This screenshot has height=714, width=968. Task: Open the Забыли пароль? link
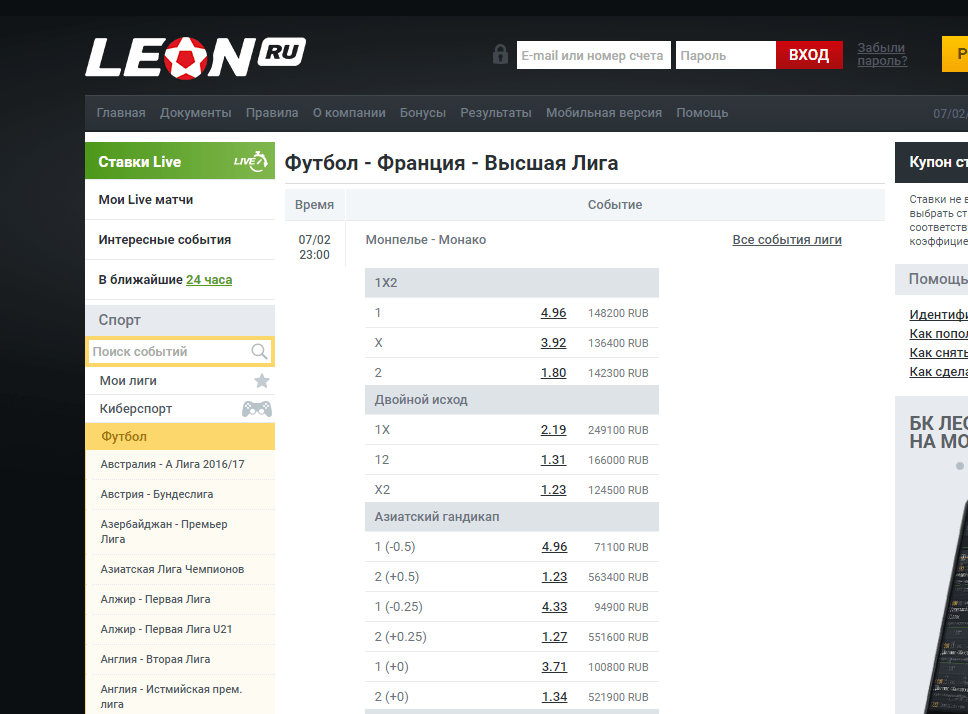[x=882, y=54]
